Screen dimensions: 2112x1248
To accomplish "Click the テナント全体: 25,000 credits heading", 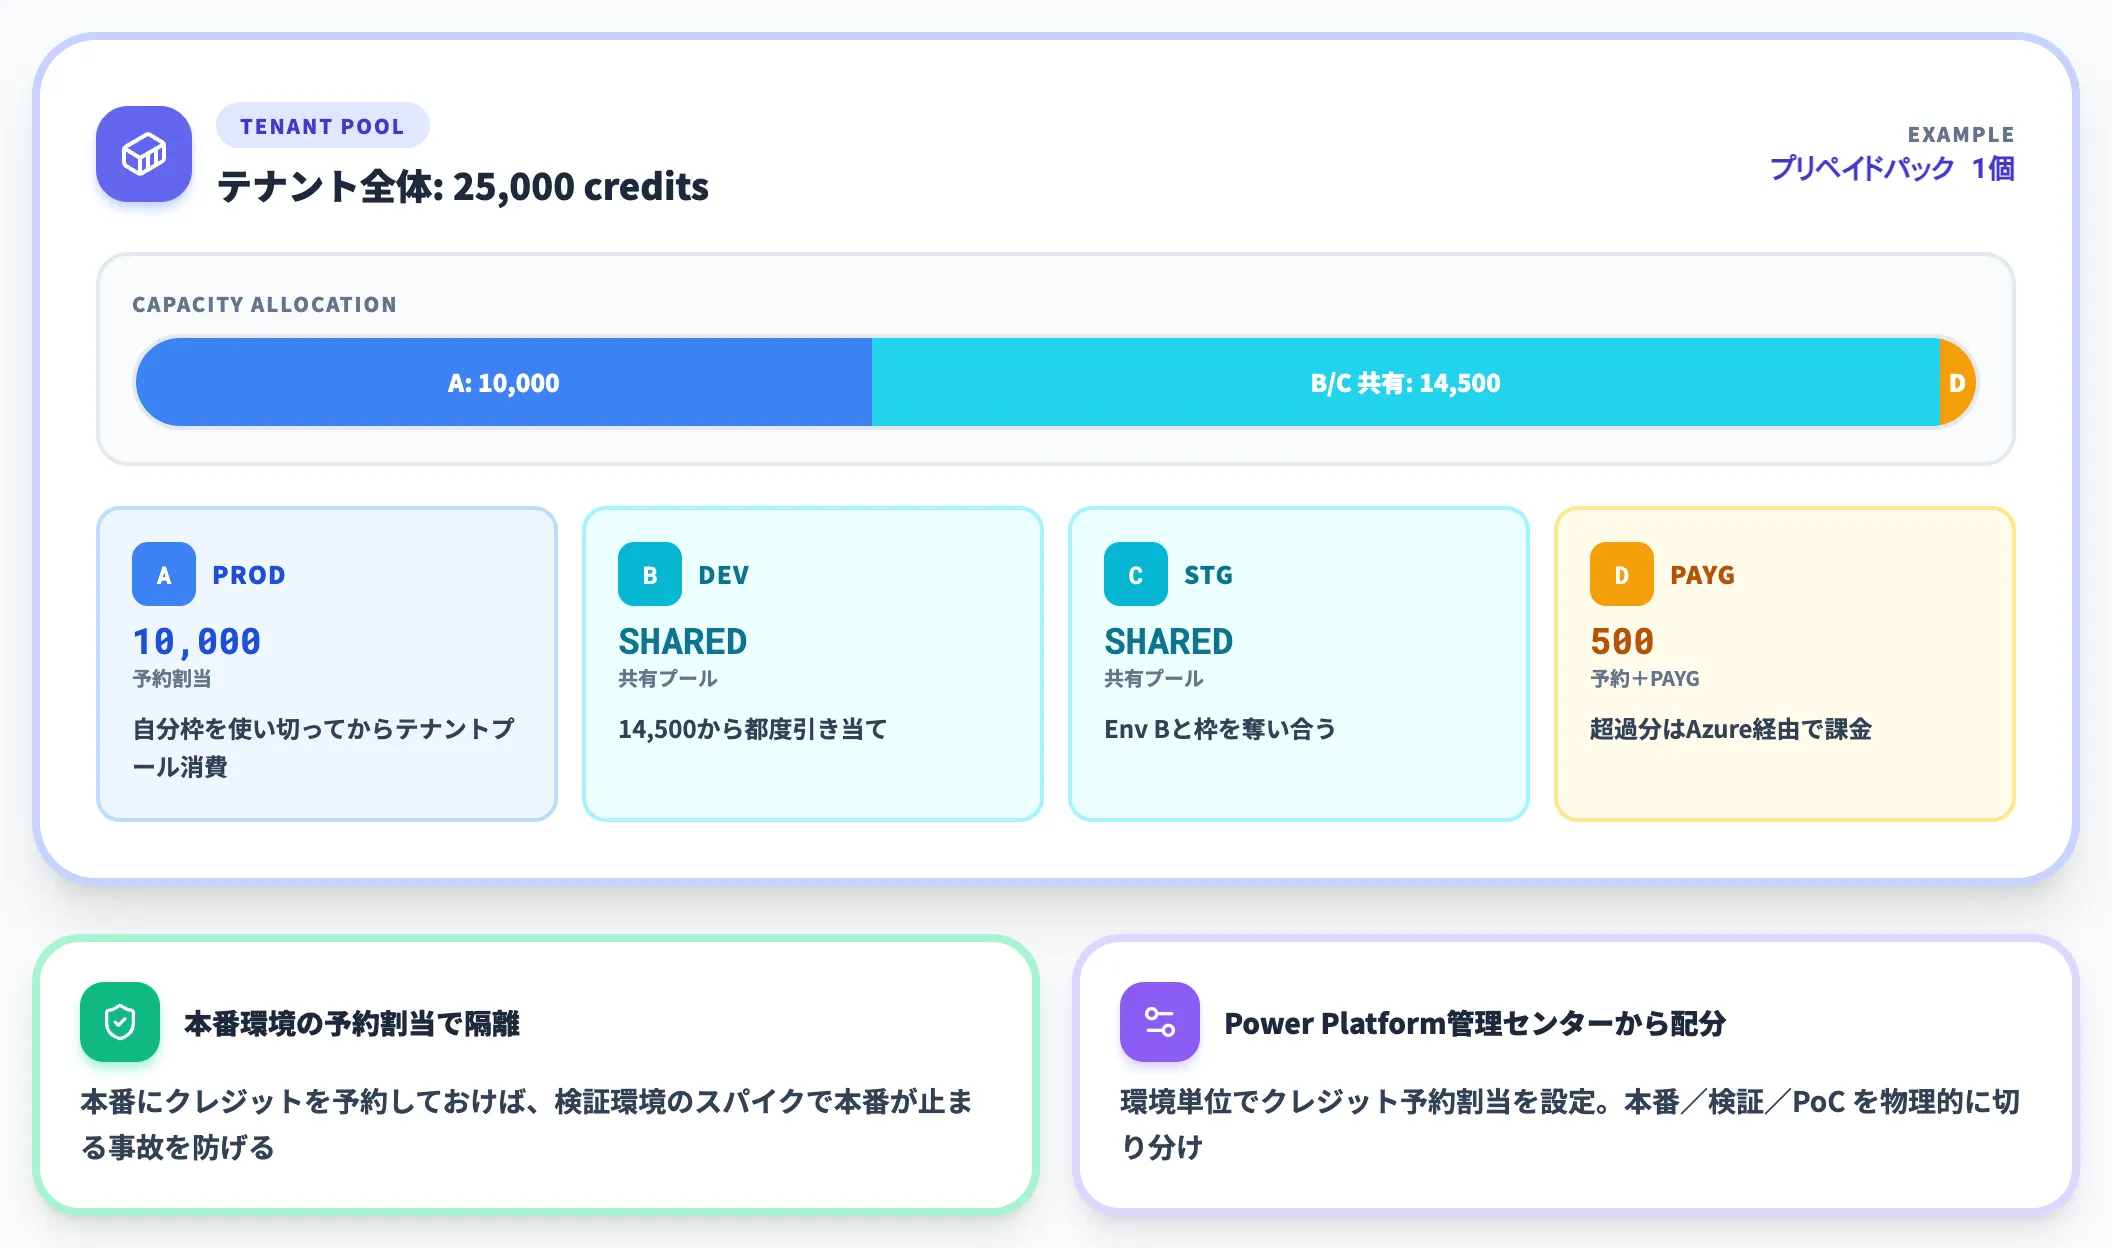I will pos(463,186).
